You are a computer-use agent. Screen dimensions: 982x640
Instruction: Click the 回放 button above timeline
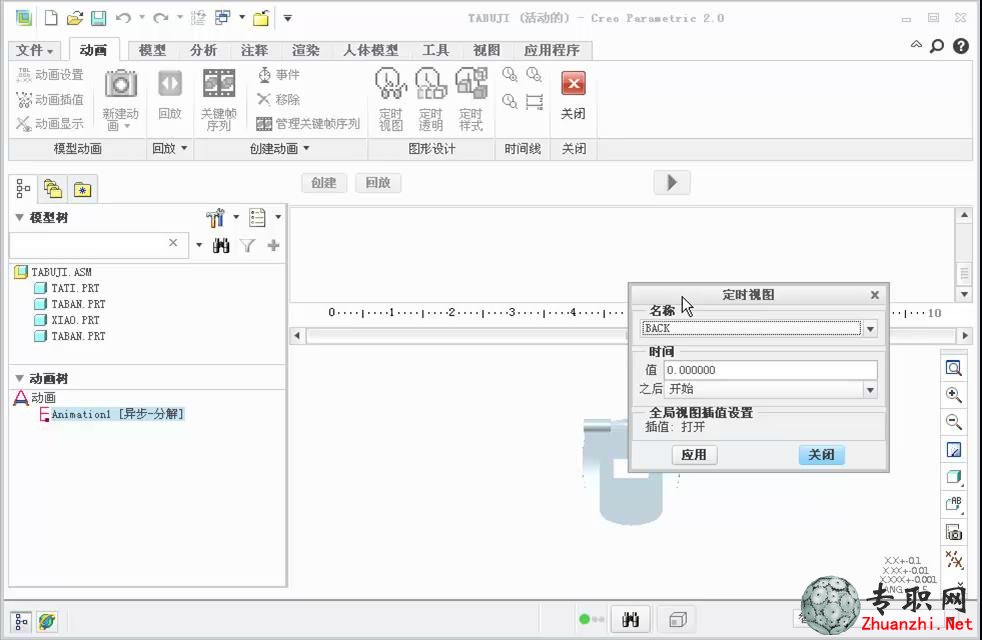[378, 183]
